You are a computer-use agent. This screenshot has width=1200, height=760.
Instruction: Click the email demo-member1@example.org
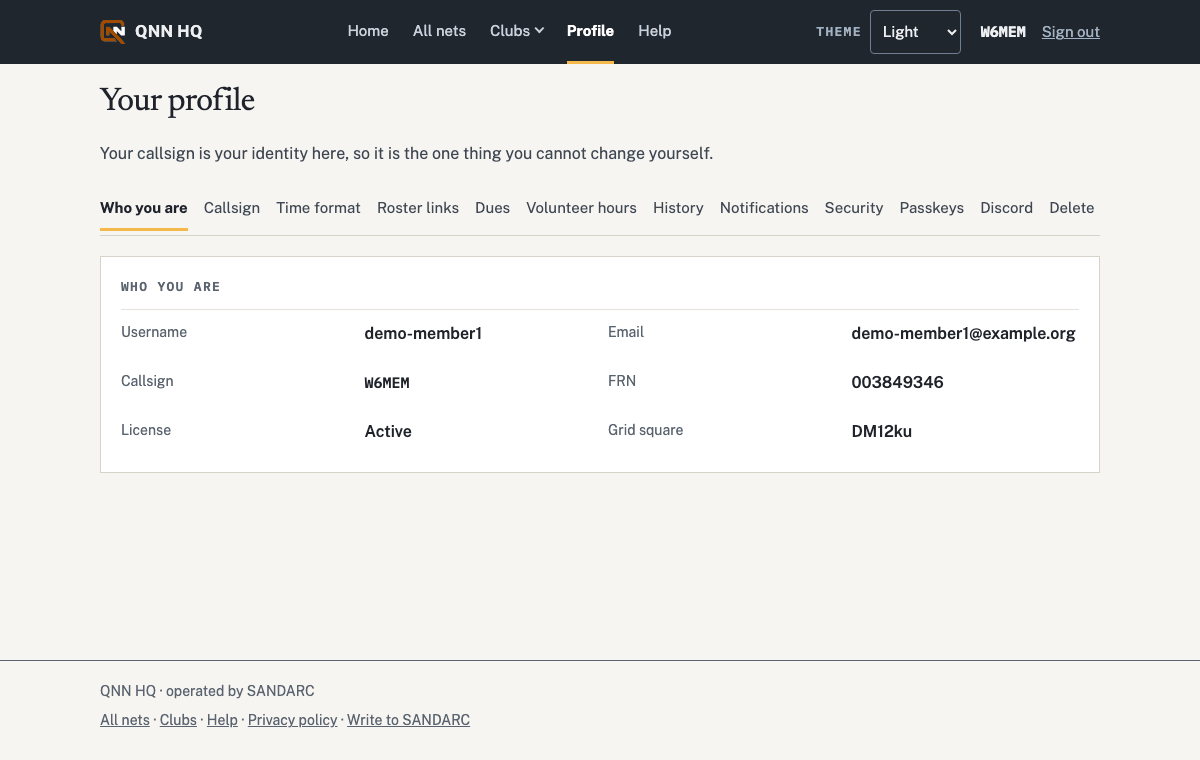click(x=963, y=334)
